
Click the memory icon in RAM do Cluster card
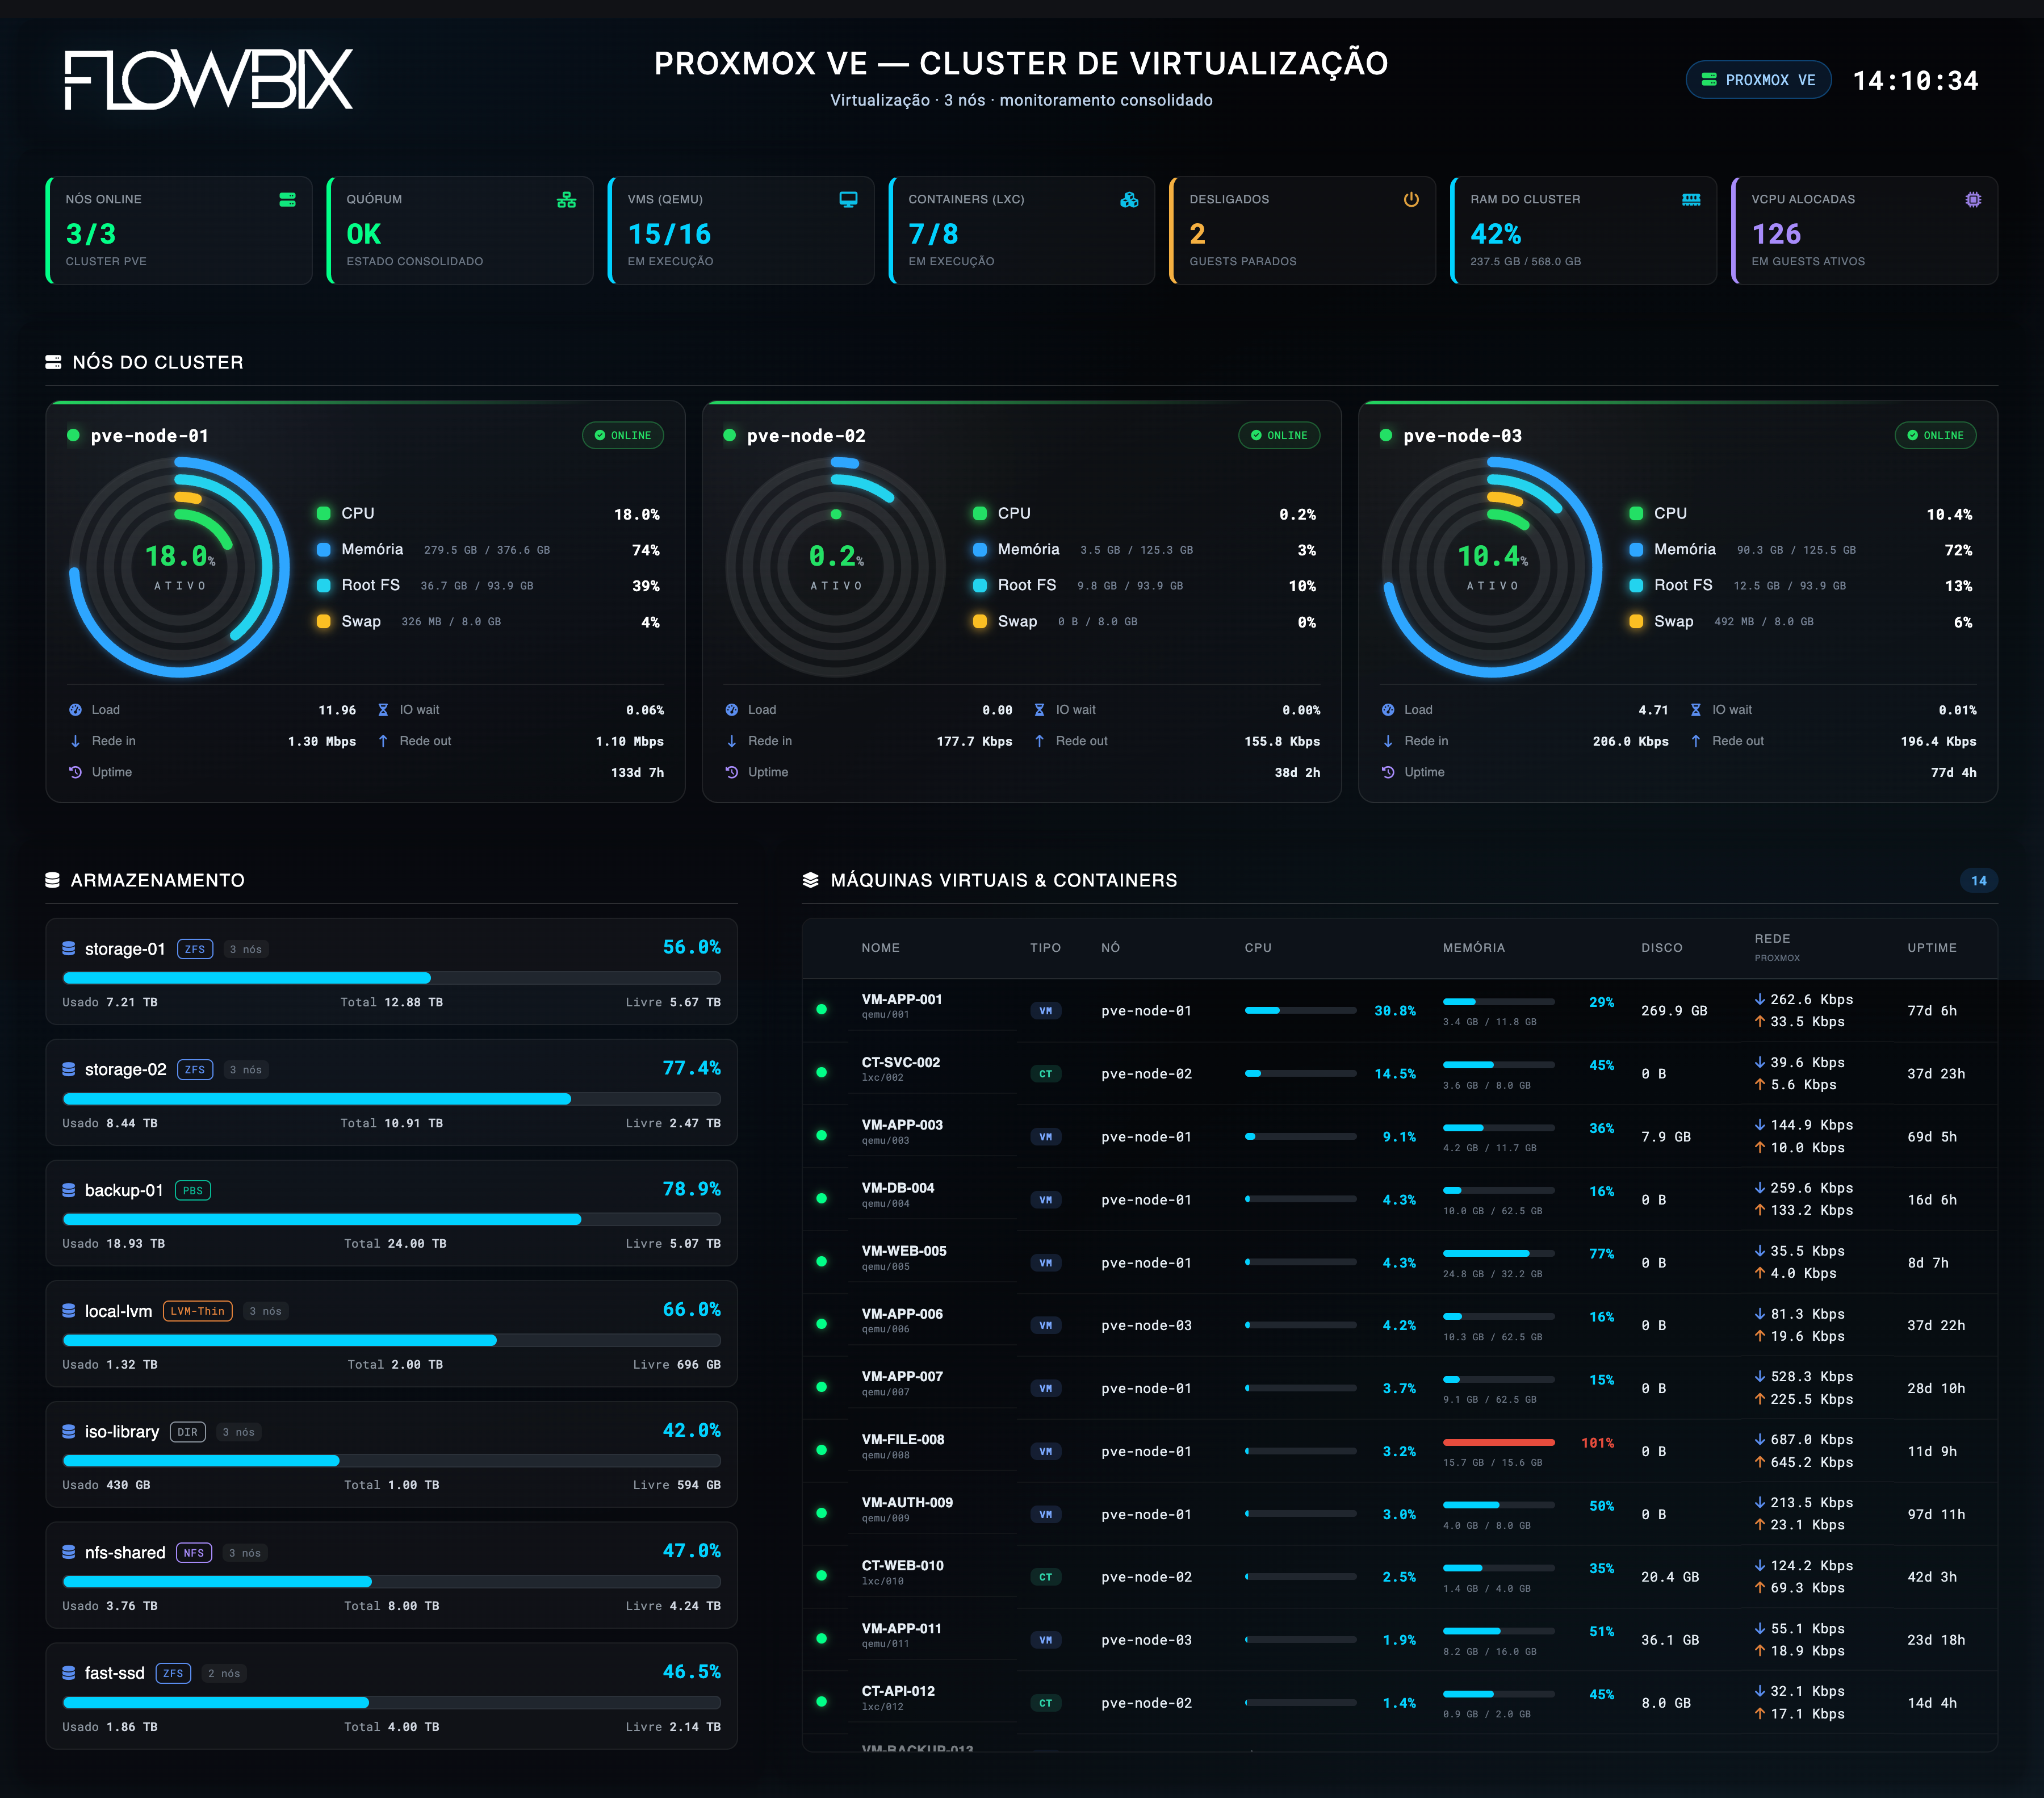click(x=1691, y=200)
